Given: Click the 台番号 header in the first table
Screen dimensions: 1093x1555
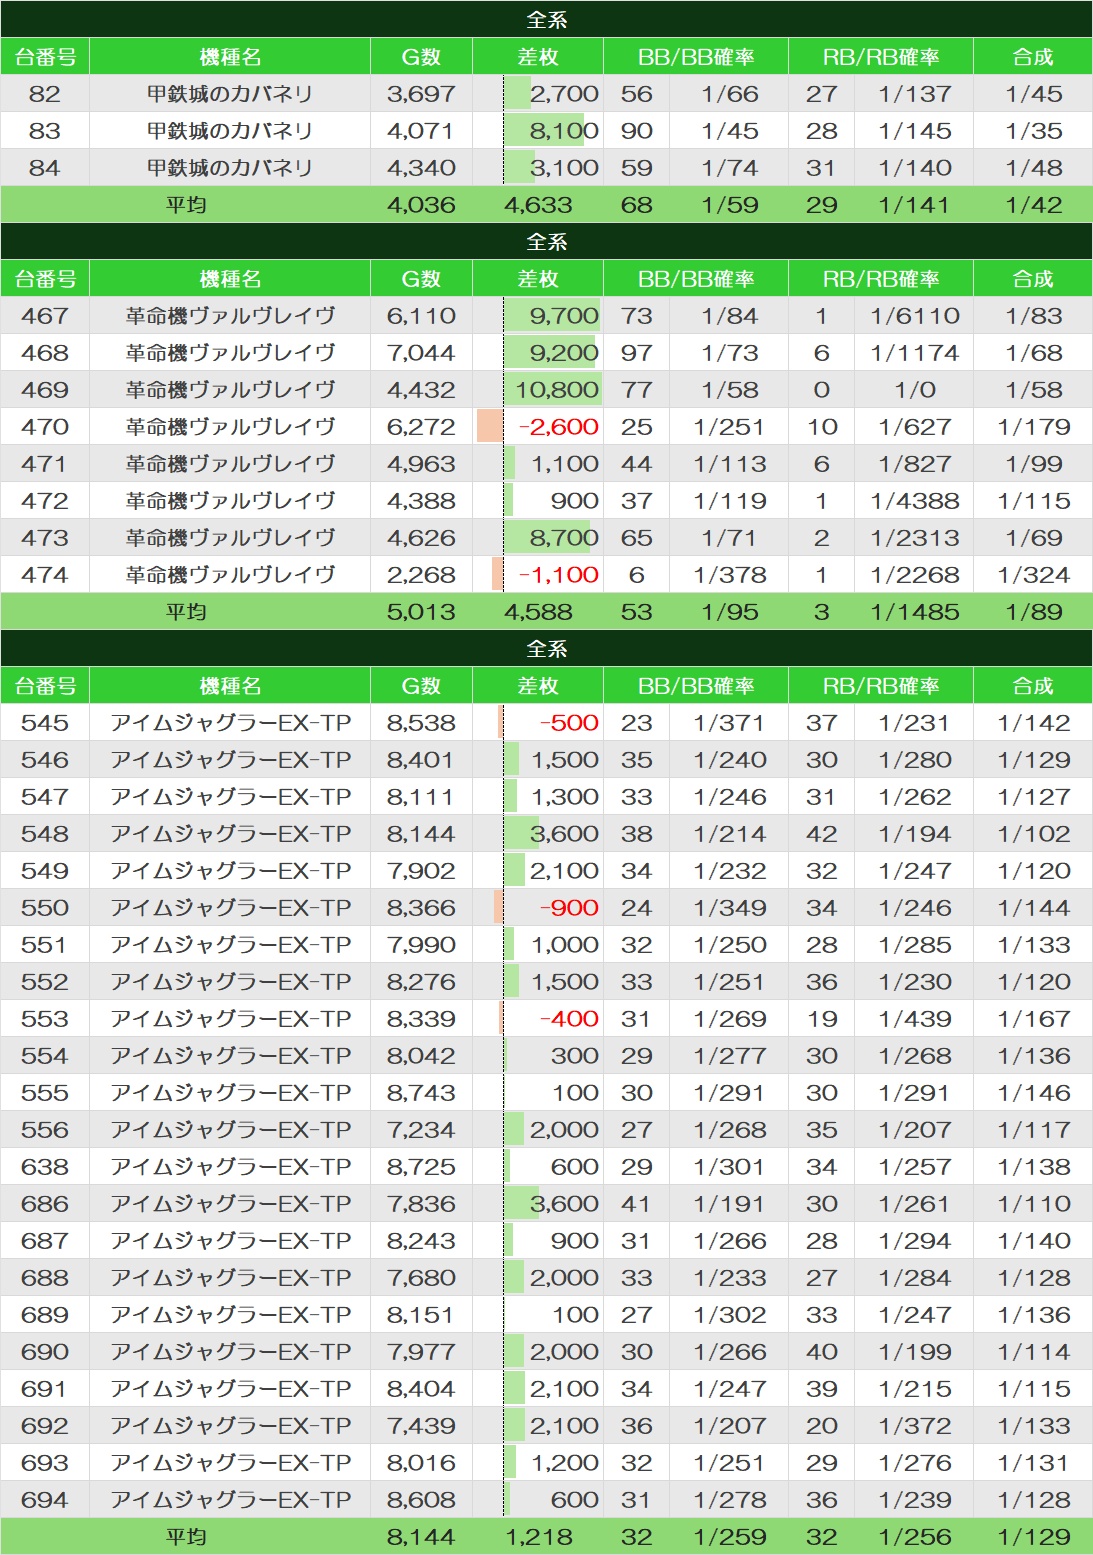Looking at the screenshot, I should 45,57.
